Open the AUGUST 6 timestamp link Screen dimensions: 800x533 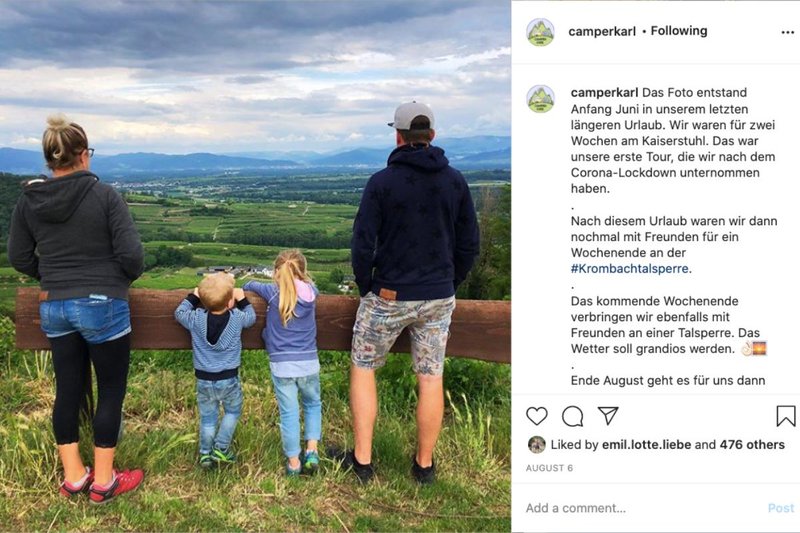click(549, 468)
